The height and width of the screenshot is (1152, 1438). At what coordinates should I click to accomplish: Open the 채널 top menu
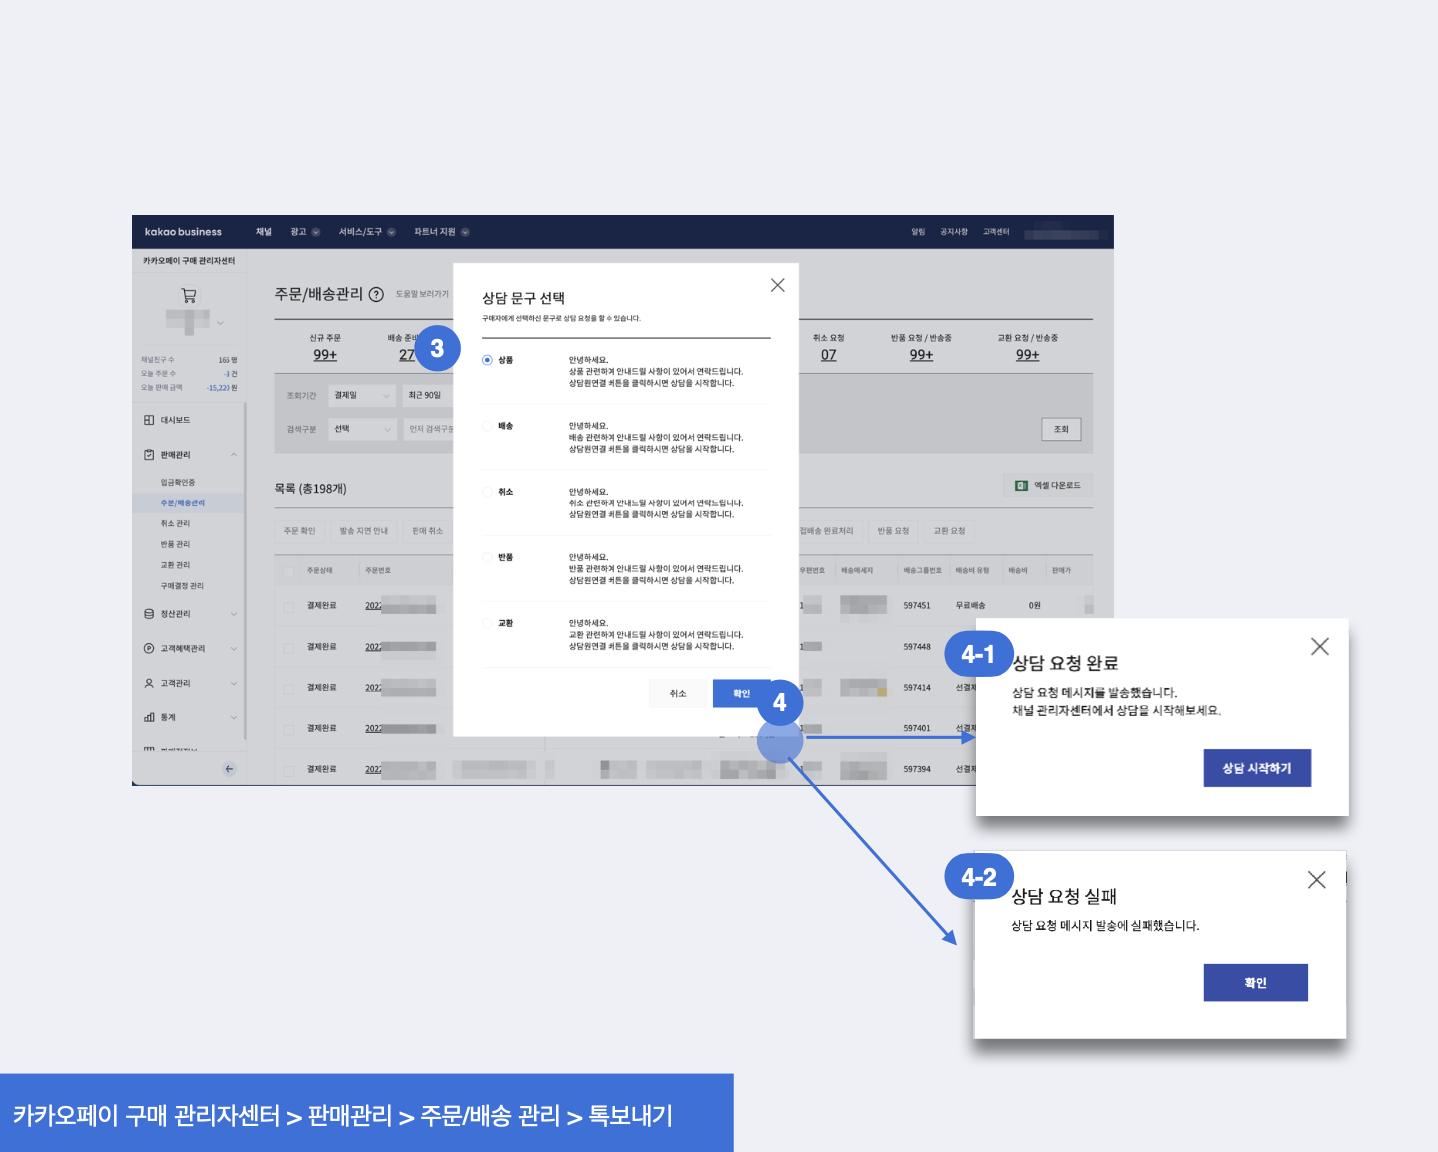[264, 232]
